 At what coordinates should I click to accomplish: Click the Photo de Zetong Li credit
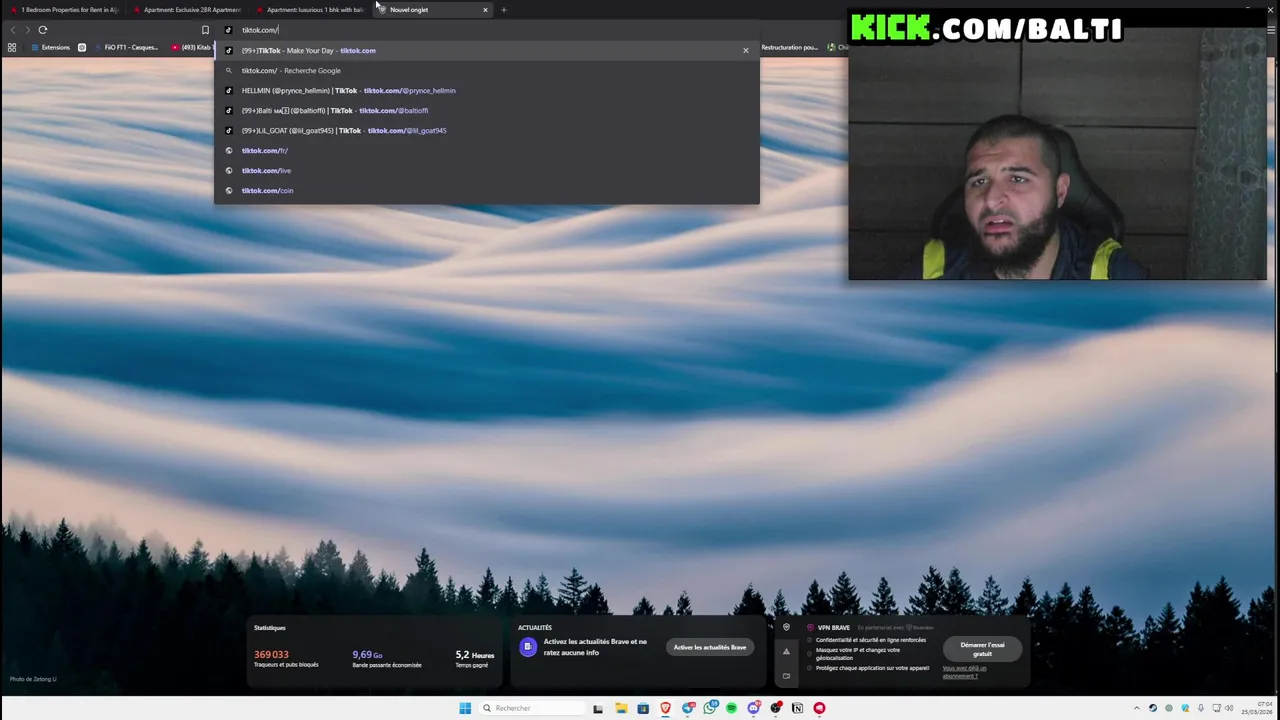tap(33, 679)
